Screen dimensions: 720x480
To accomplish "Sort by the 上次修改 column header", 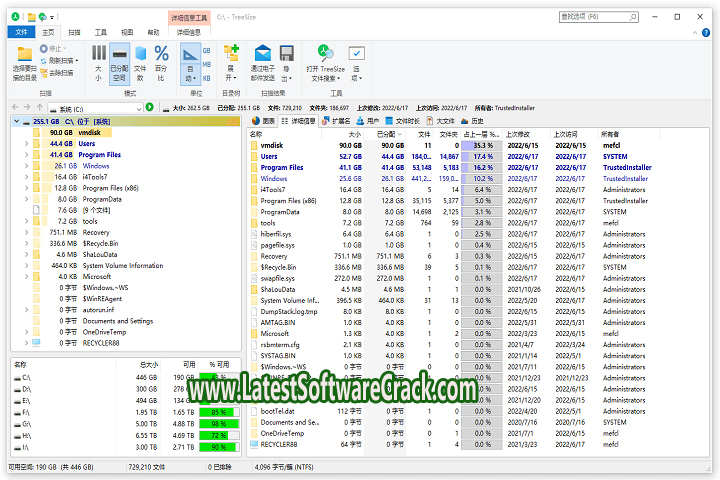I will (518, 133).
